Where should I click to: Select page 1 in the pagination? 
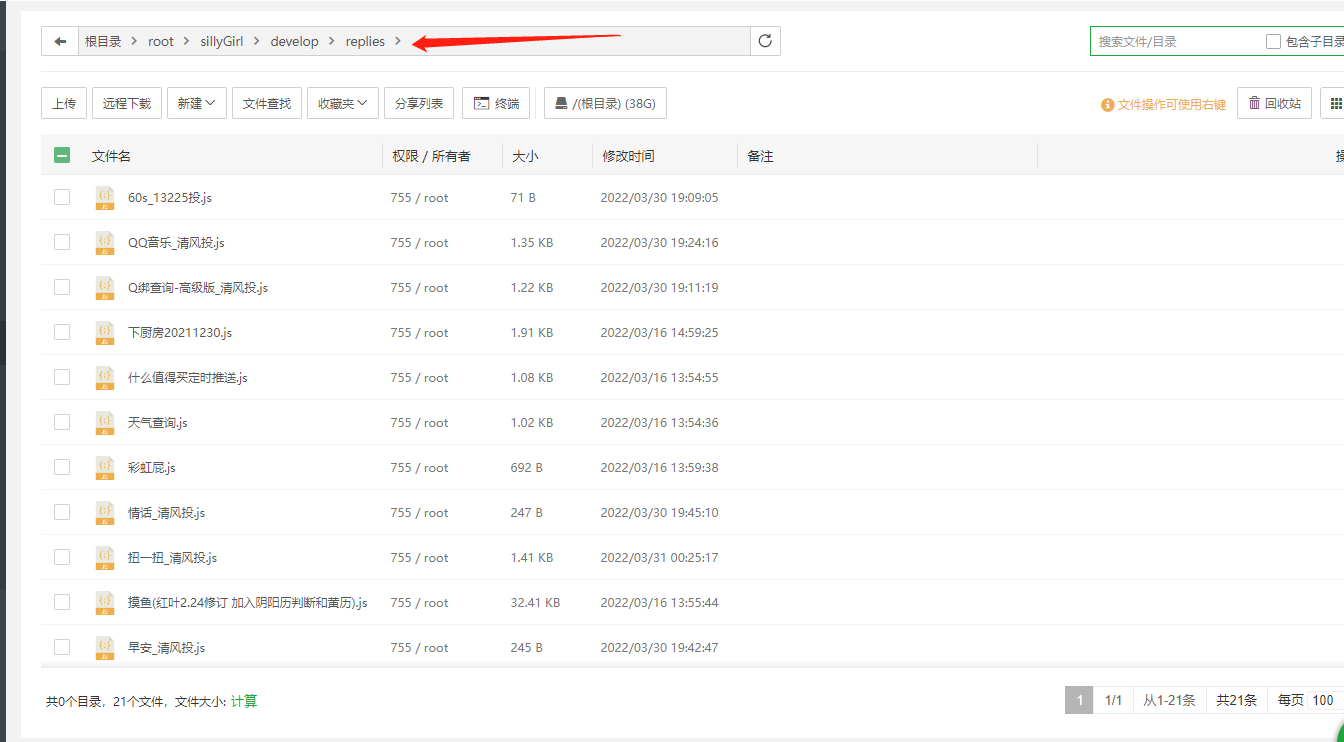coord(1079,700)
